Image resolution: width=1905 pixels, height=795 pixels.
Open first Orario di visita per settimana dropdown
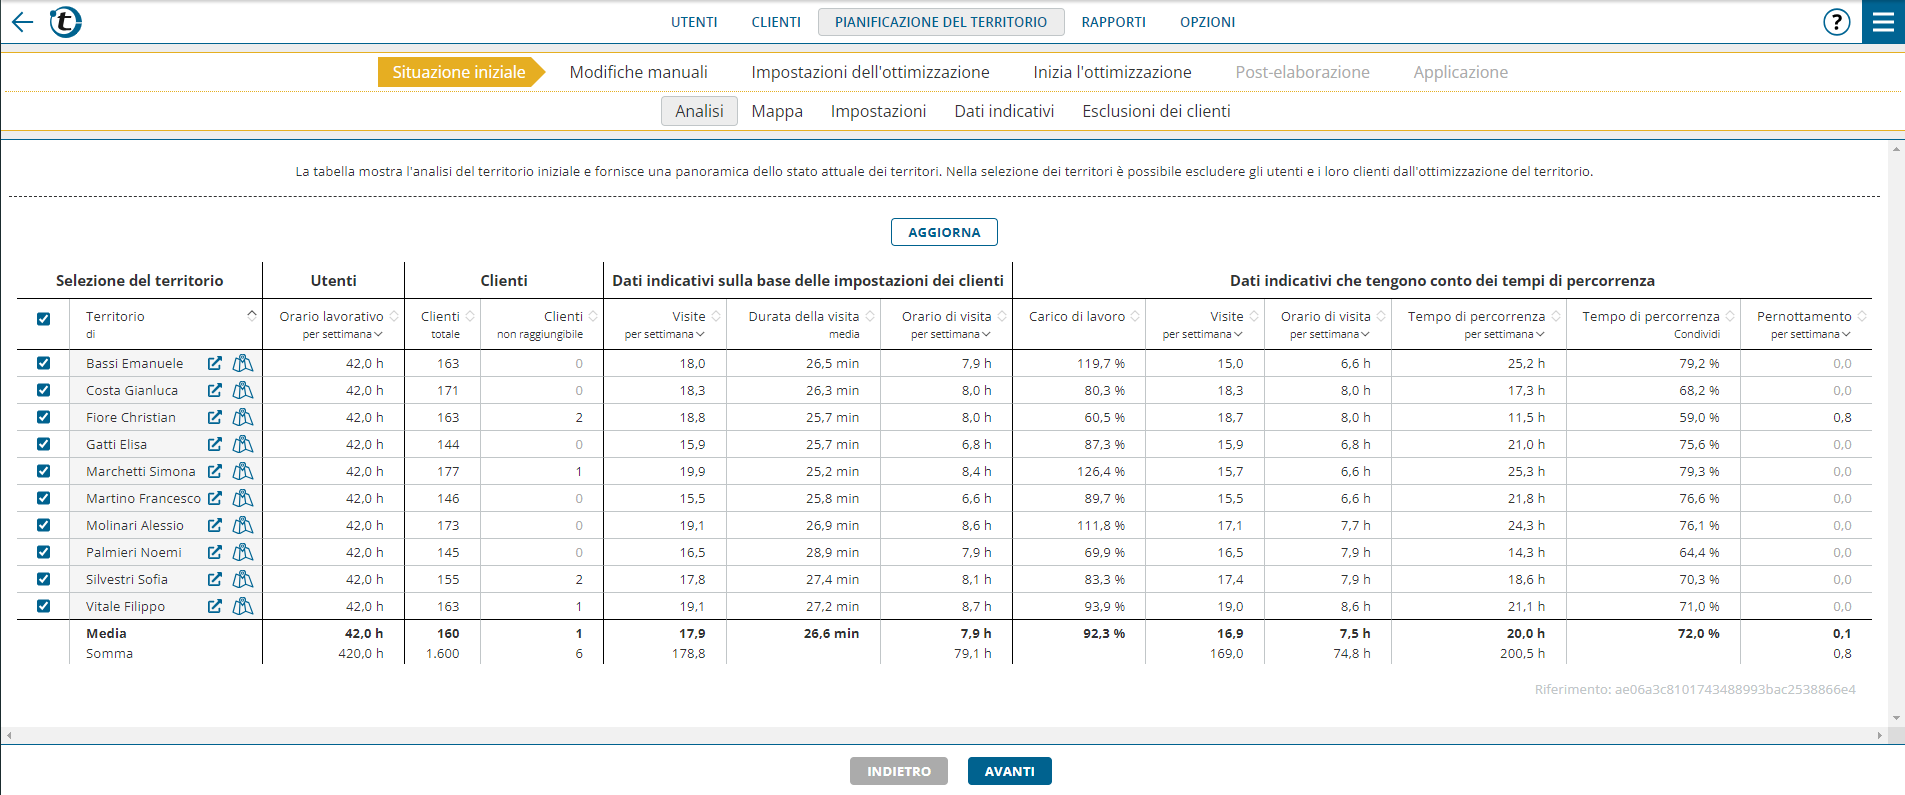click(x=951, y=334)
